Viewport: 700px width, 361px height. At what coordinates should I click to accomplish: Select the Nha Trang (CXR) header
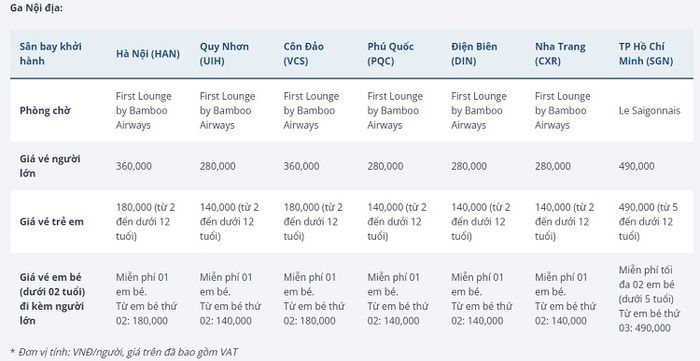coord(560,54)
